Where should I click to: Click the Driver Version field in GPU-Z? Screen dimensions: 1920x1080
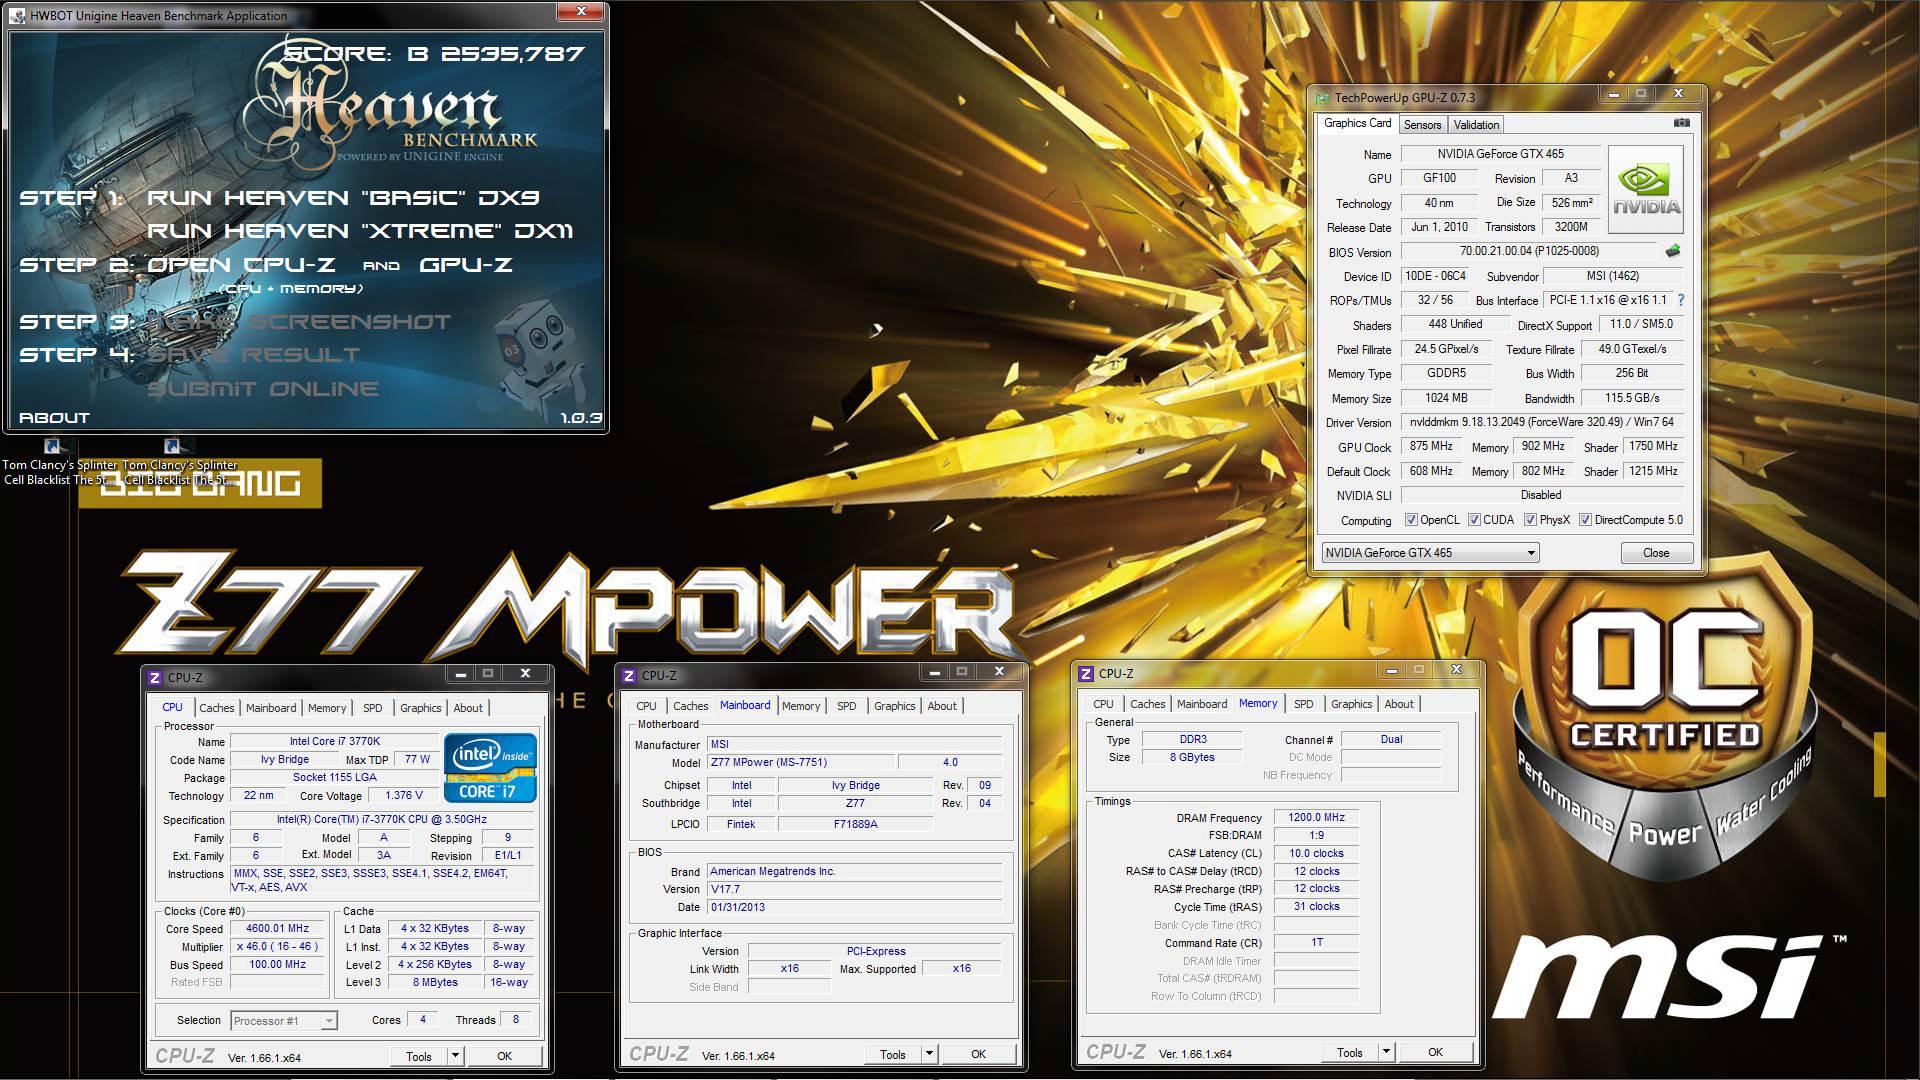coord(1541,422)
